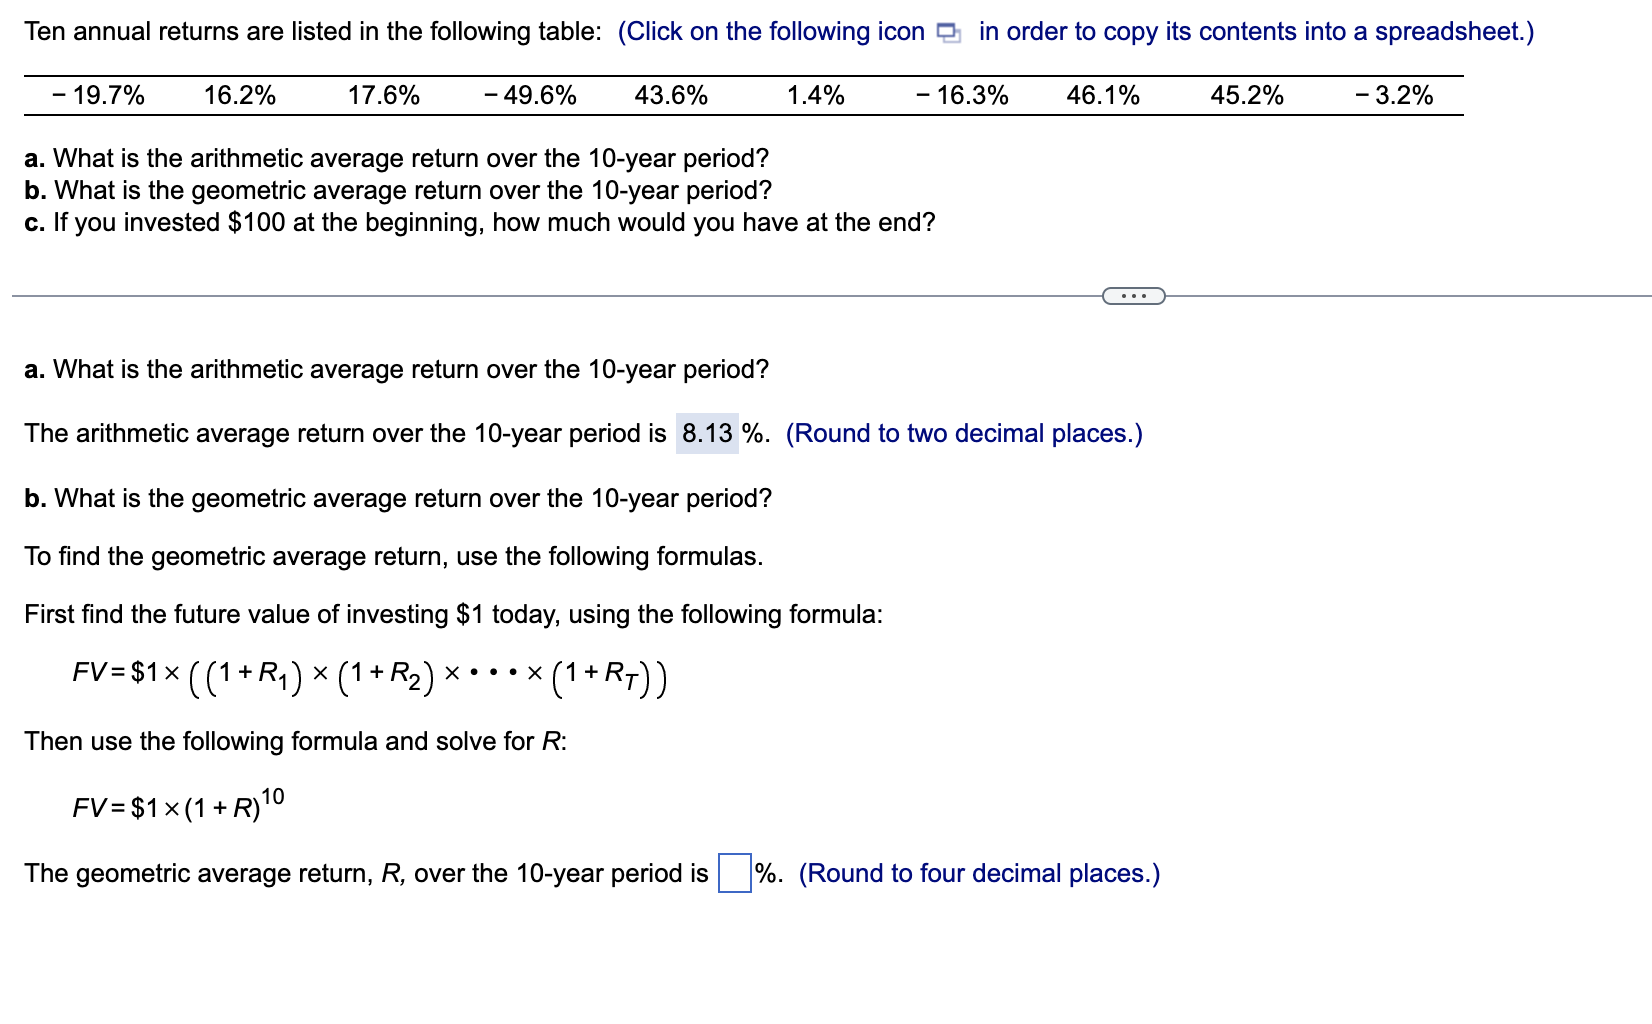Toggle the shaded arithmetic average answer field
1652x1024 pixels.
pyautogui.click(x=707, y=433)
